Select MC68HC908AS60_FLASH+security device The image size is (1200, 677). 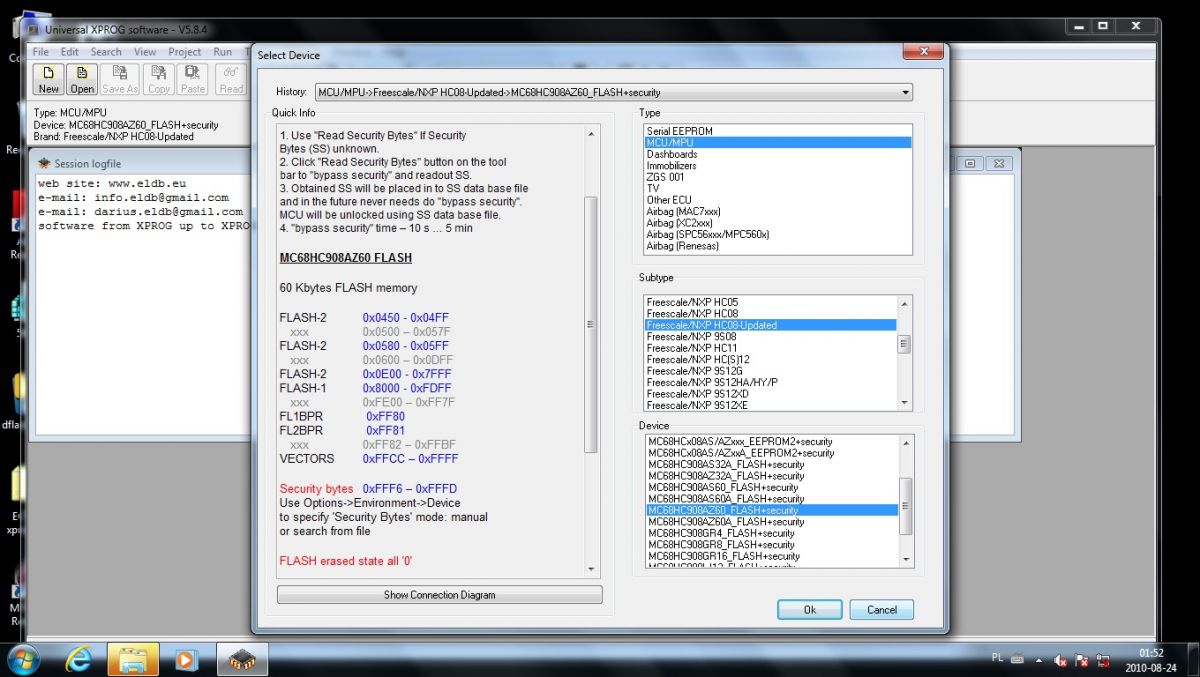pos(770,487)
